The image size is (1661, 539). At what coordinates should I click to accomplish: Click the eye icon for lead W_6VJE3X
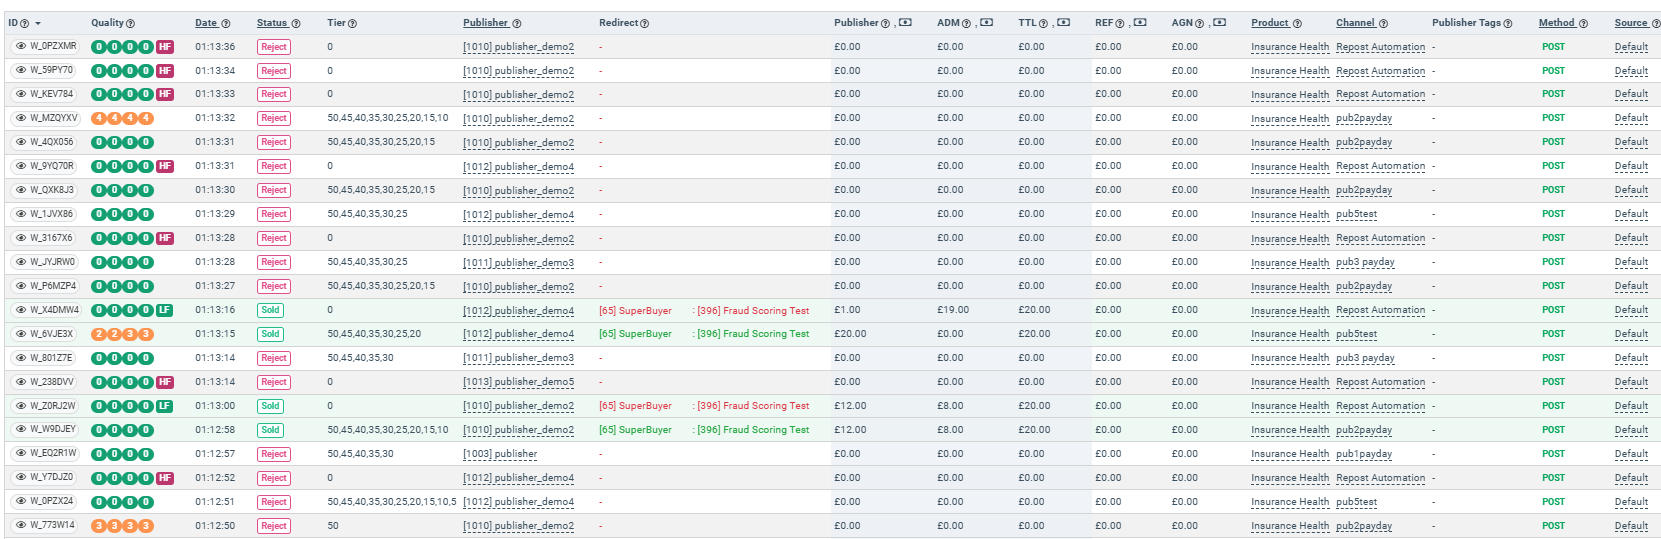point(21,334)
